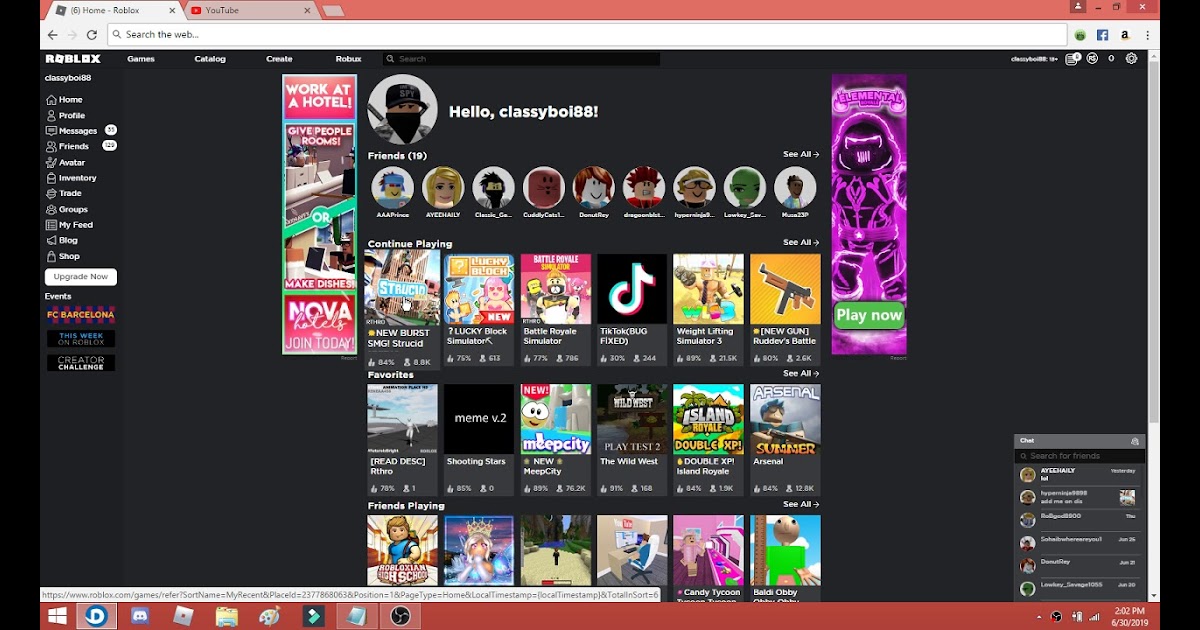This screenshot has width=1200, height=630.
Task: Open the Profile page from sidebar
Action: 65,115
